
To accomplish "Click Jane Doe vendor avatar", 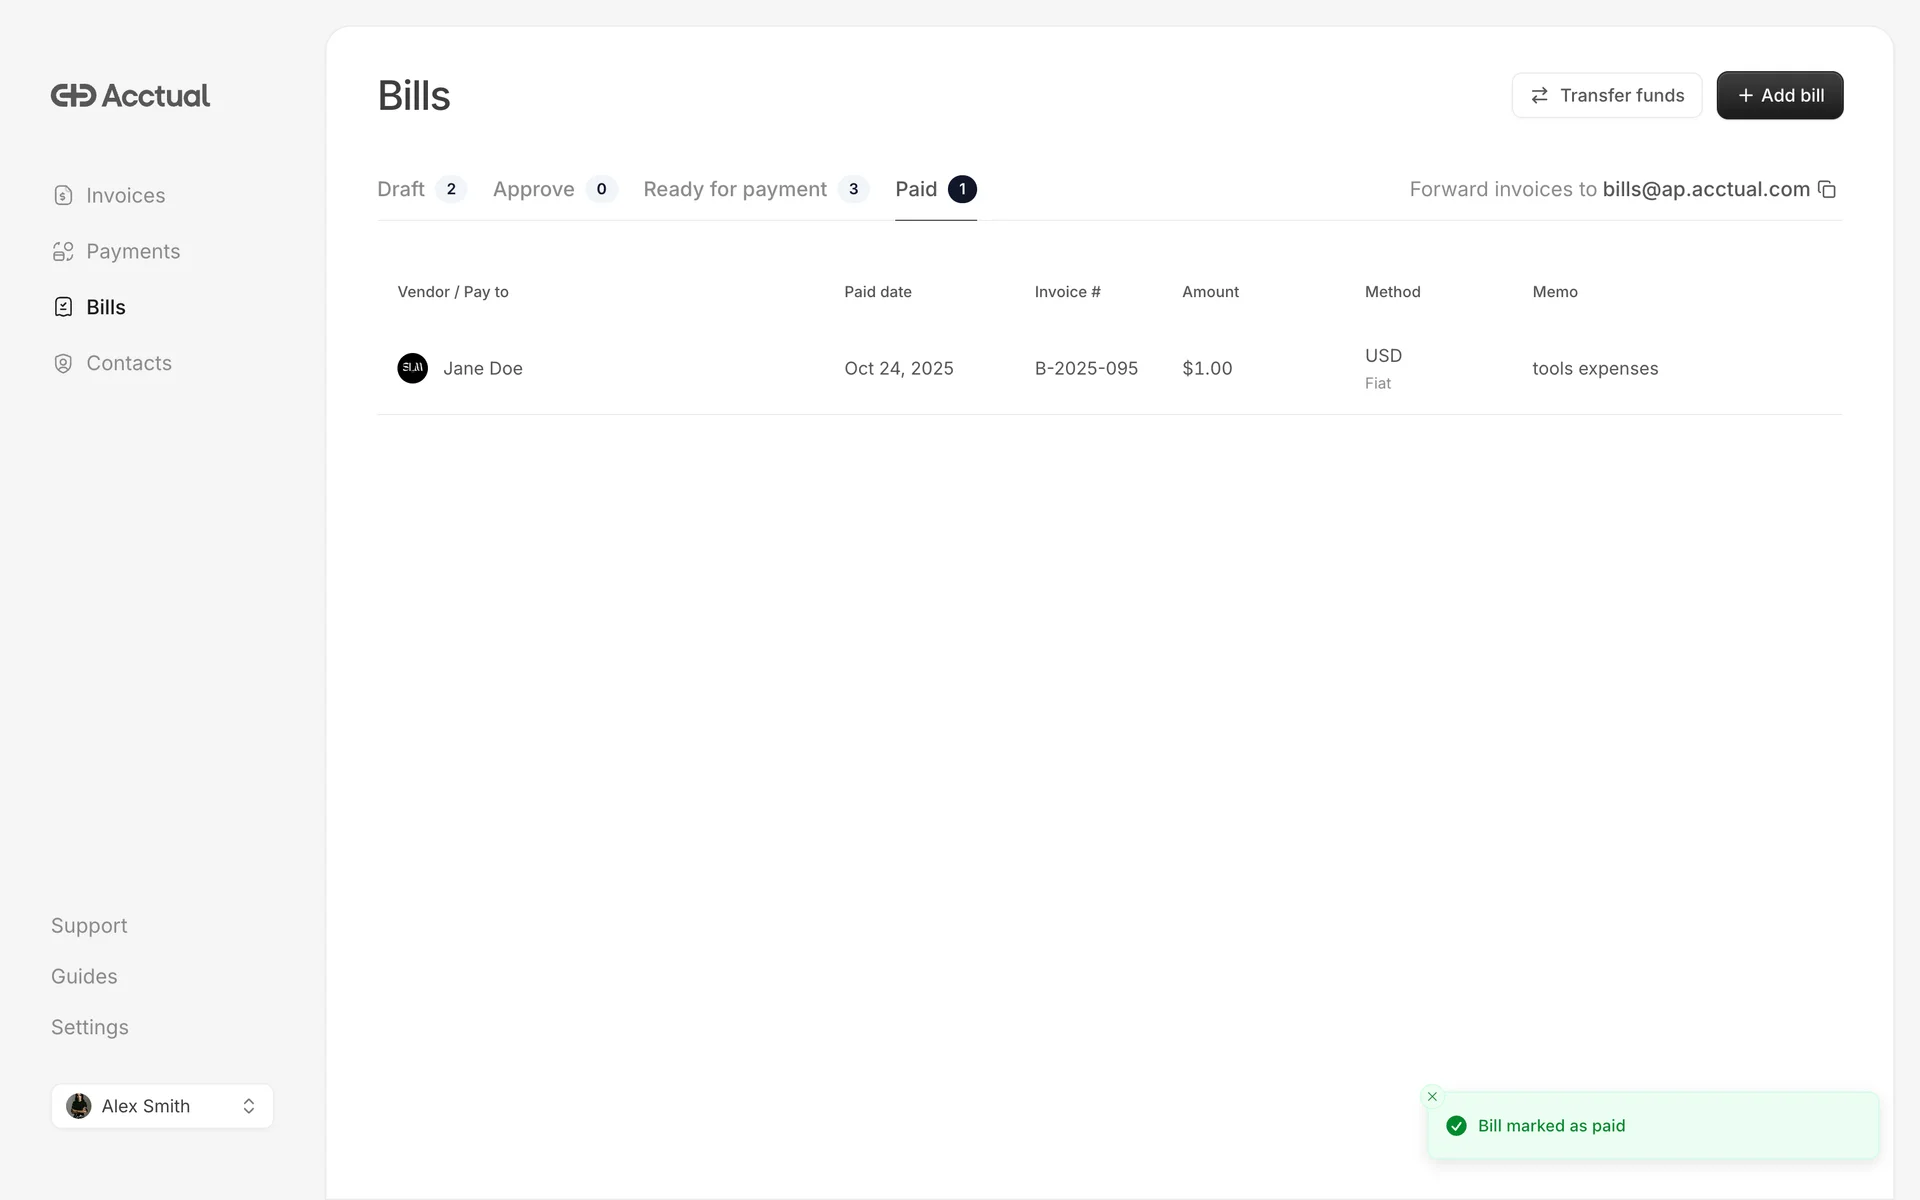I will tap(412, 368).
